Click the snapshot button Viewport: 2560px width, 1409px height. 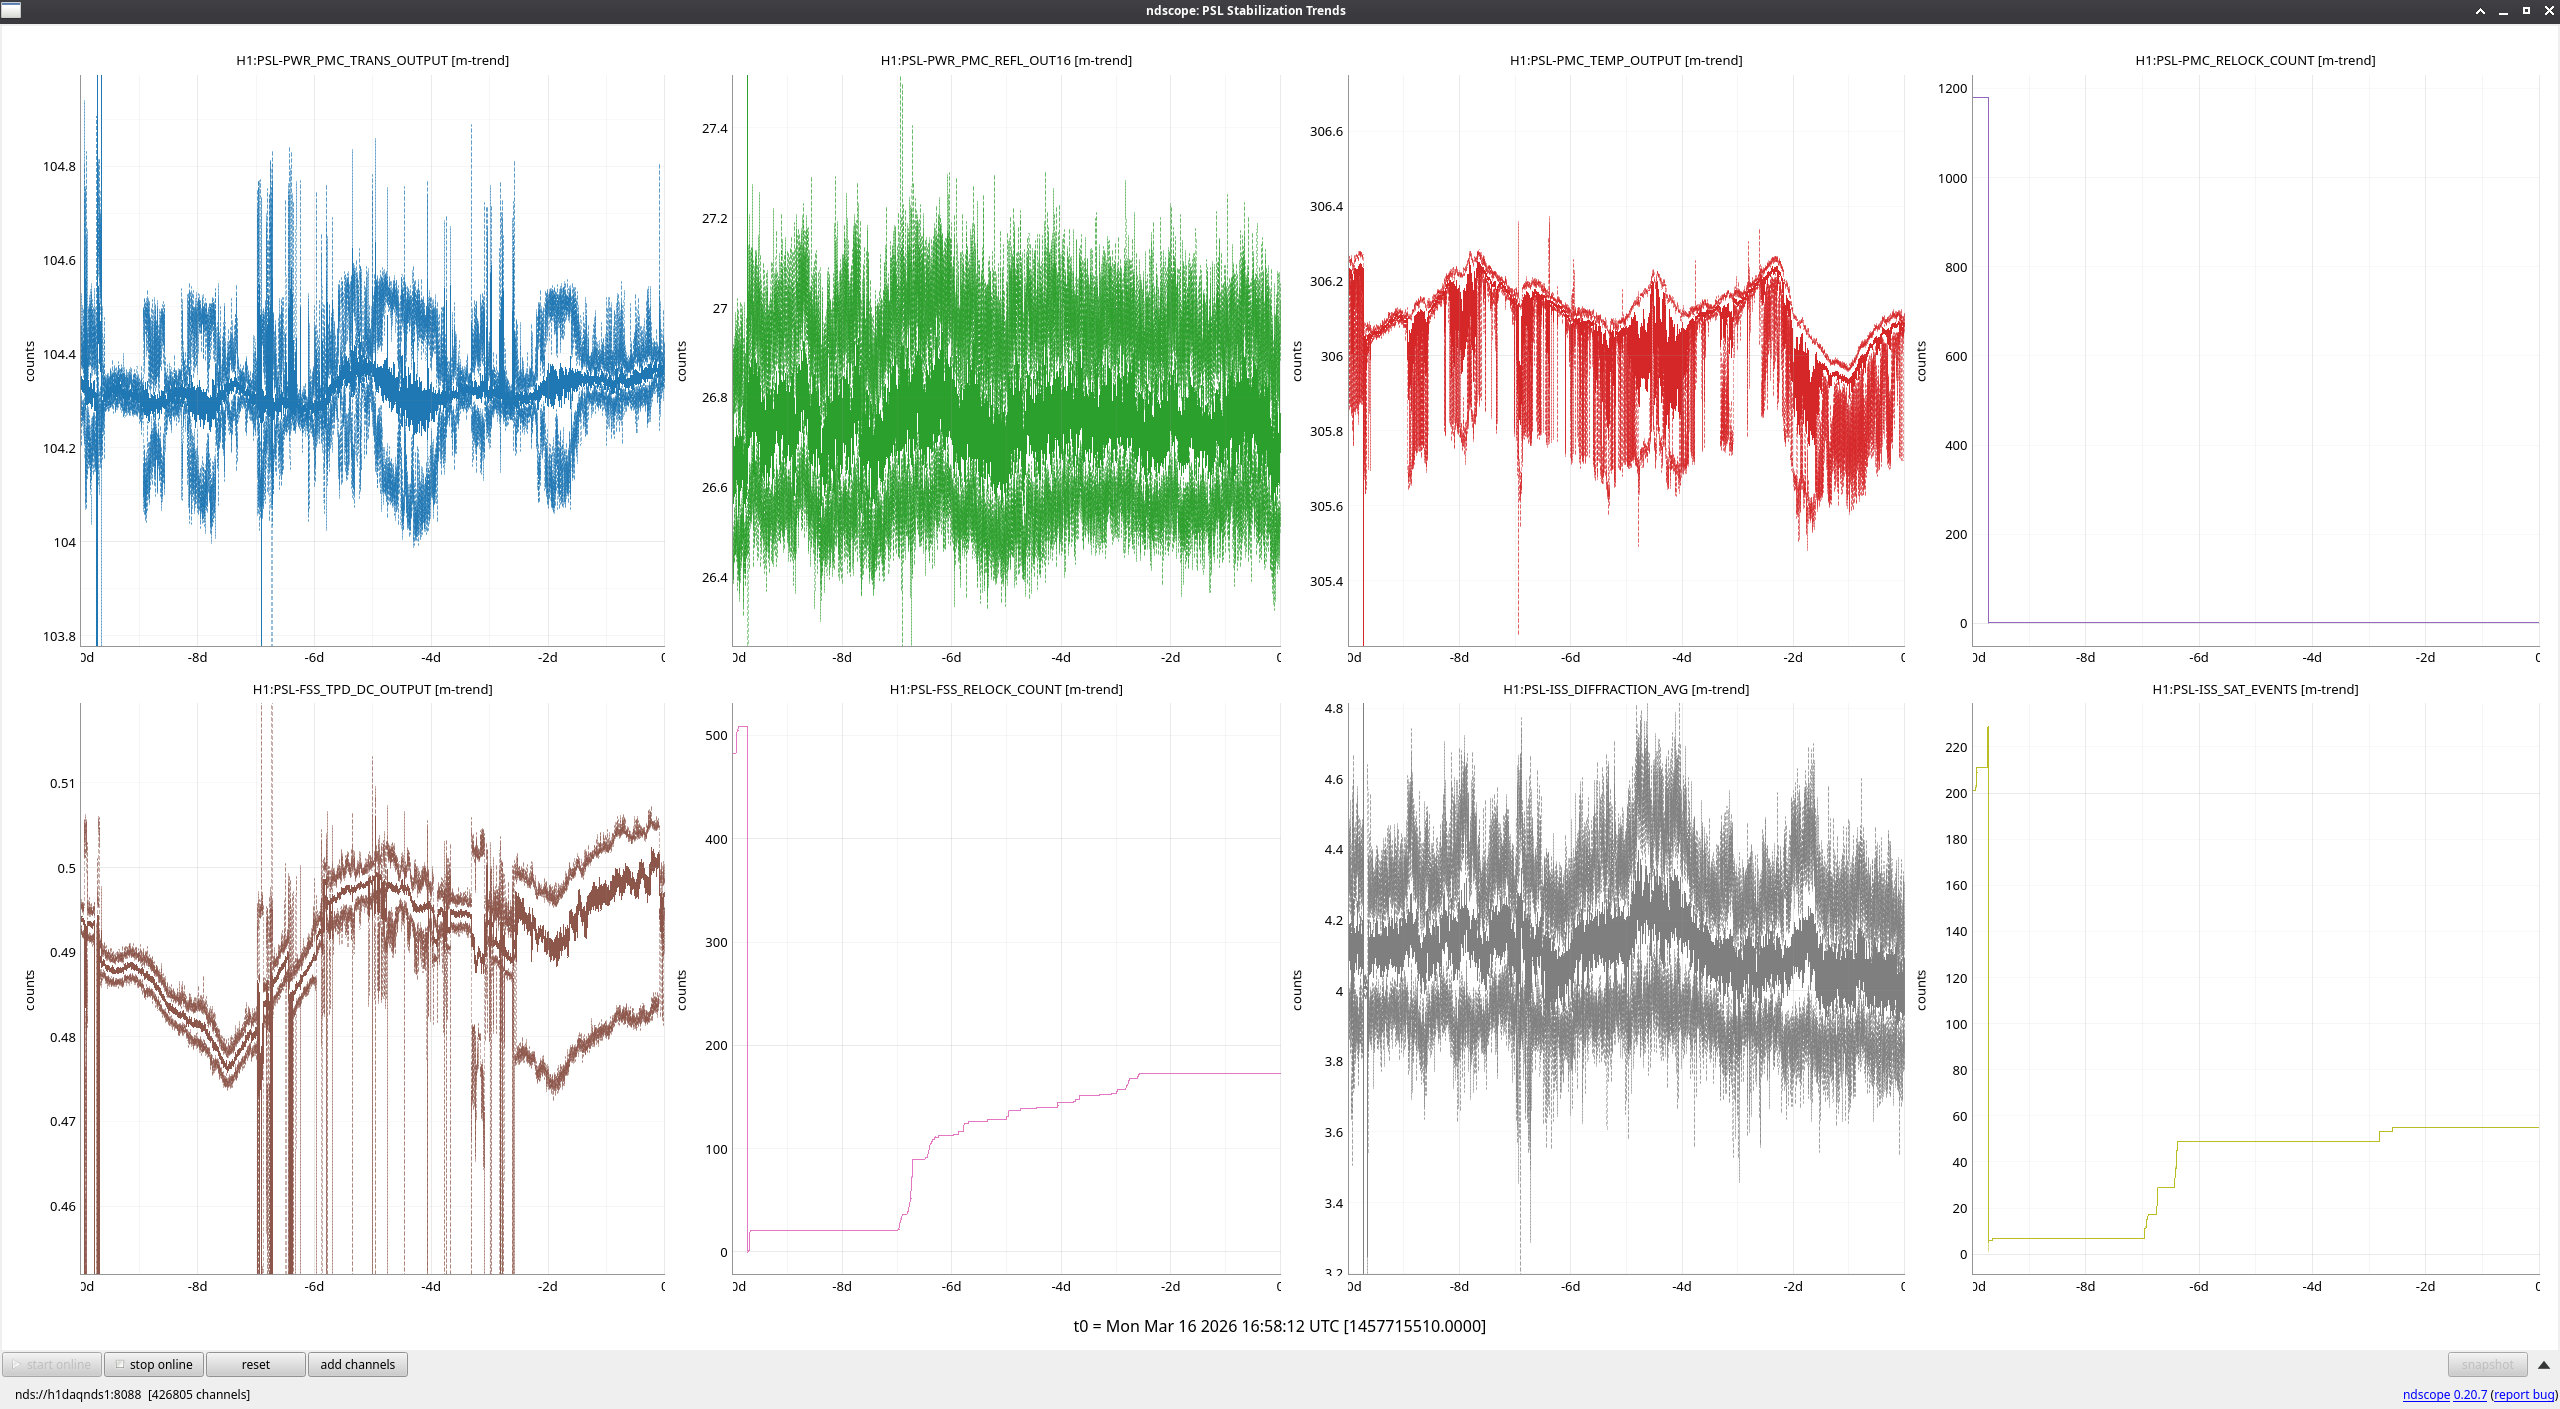point(2486,1364)
